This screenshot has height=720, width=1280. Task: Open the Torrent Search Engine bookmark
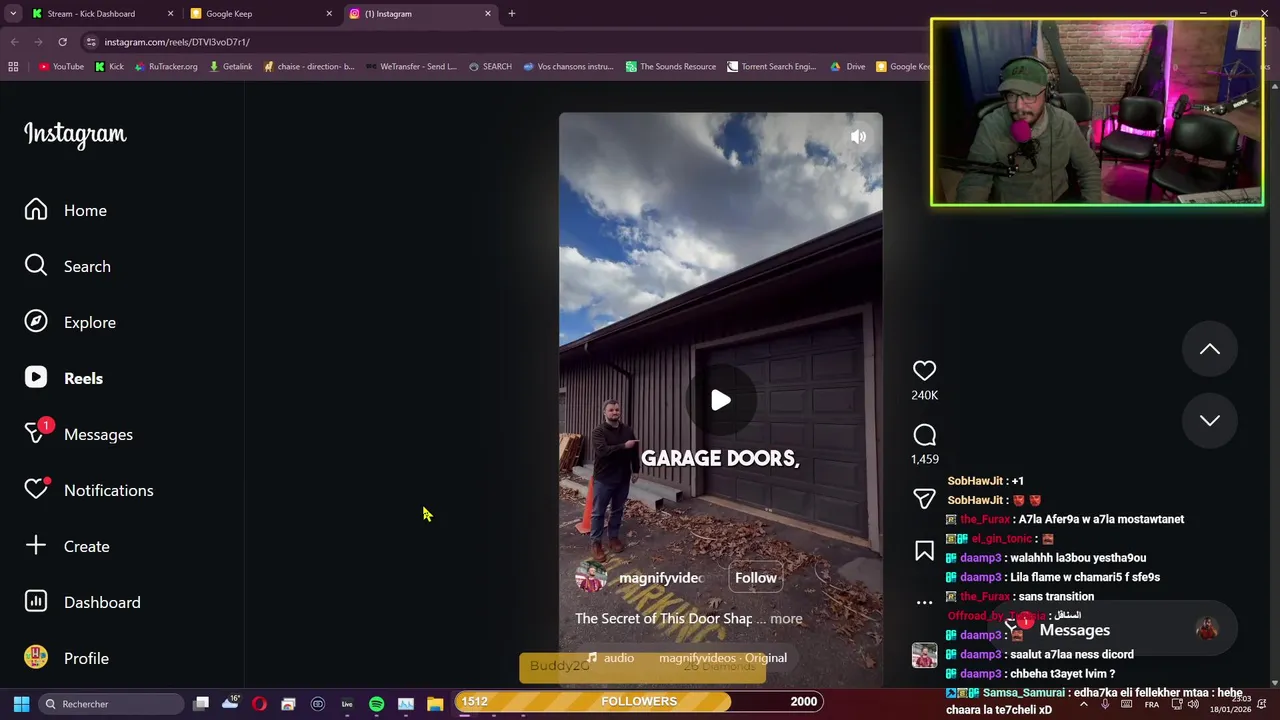[772, 67]
